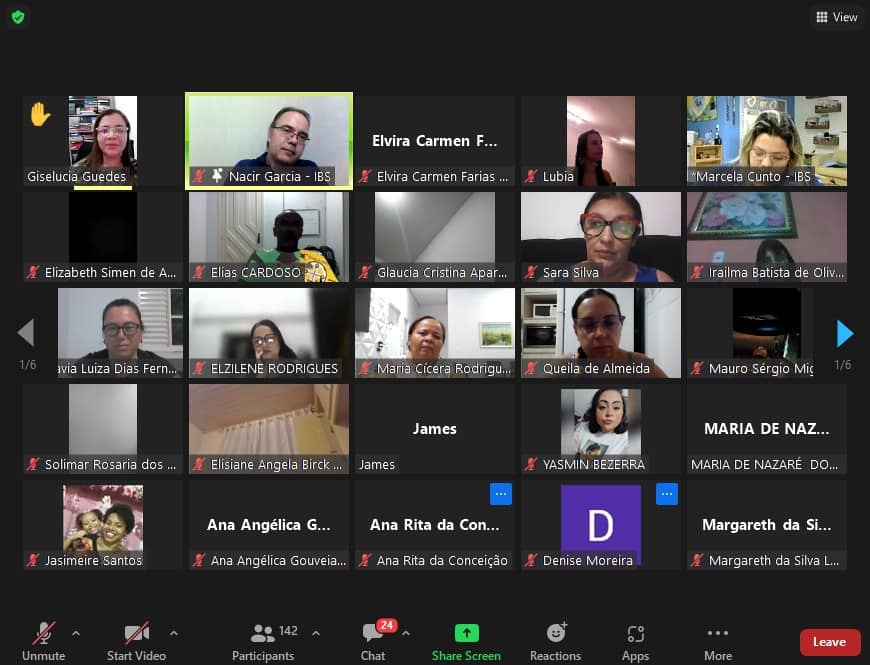Go to previous gallery page with left arrow
The width and height of the screenshot is (870, 665).
coord(26,333)
